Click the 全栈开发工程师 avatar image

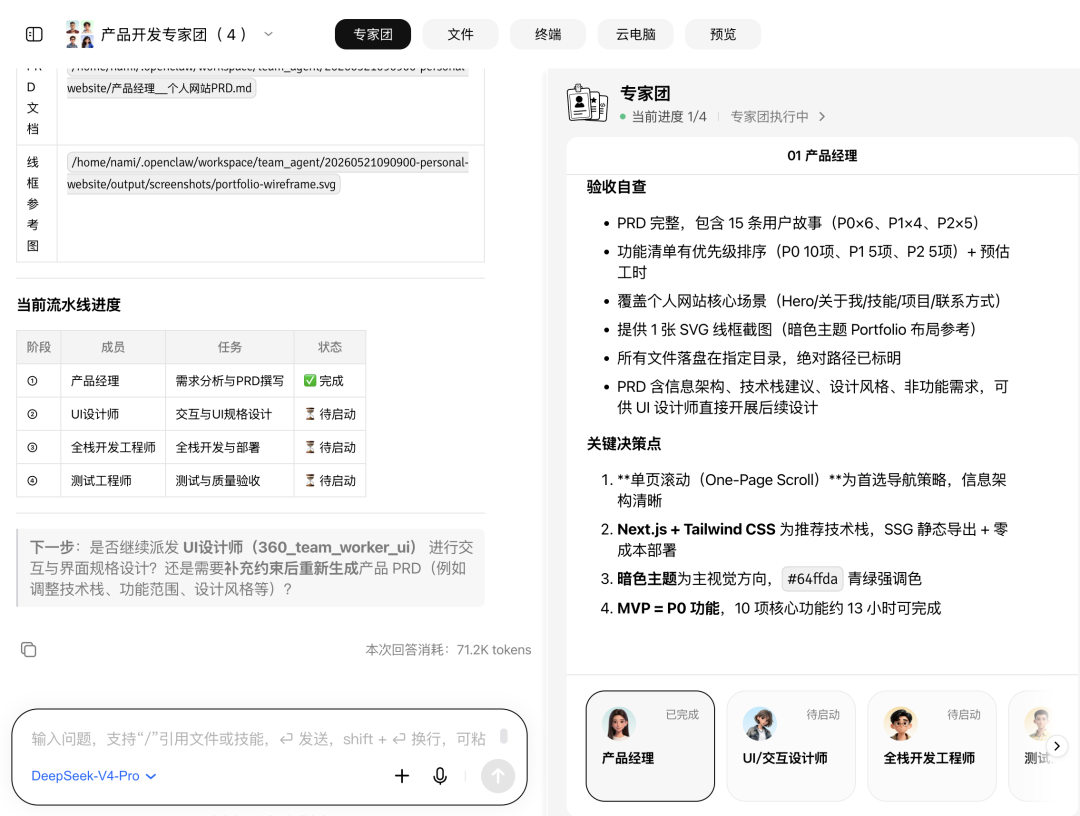[900, 724]
